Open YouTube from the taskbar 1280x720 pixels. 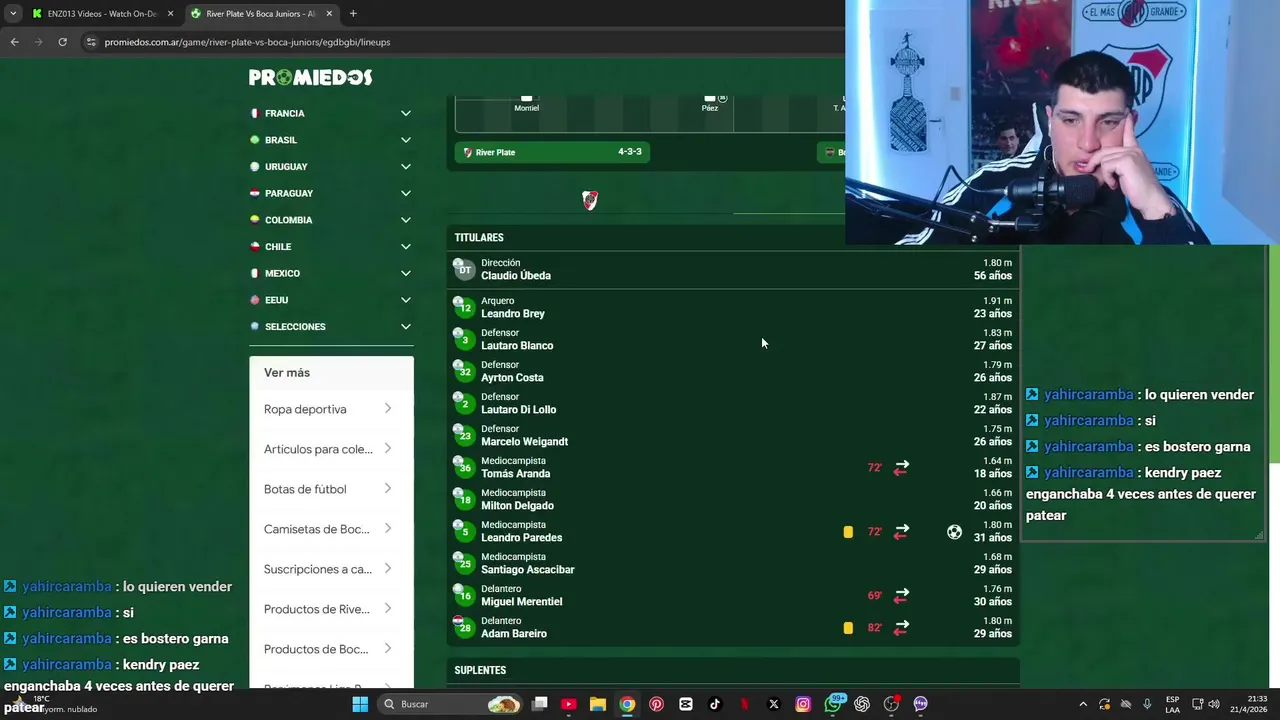pyautogui.click(x=569, y=704)
